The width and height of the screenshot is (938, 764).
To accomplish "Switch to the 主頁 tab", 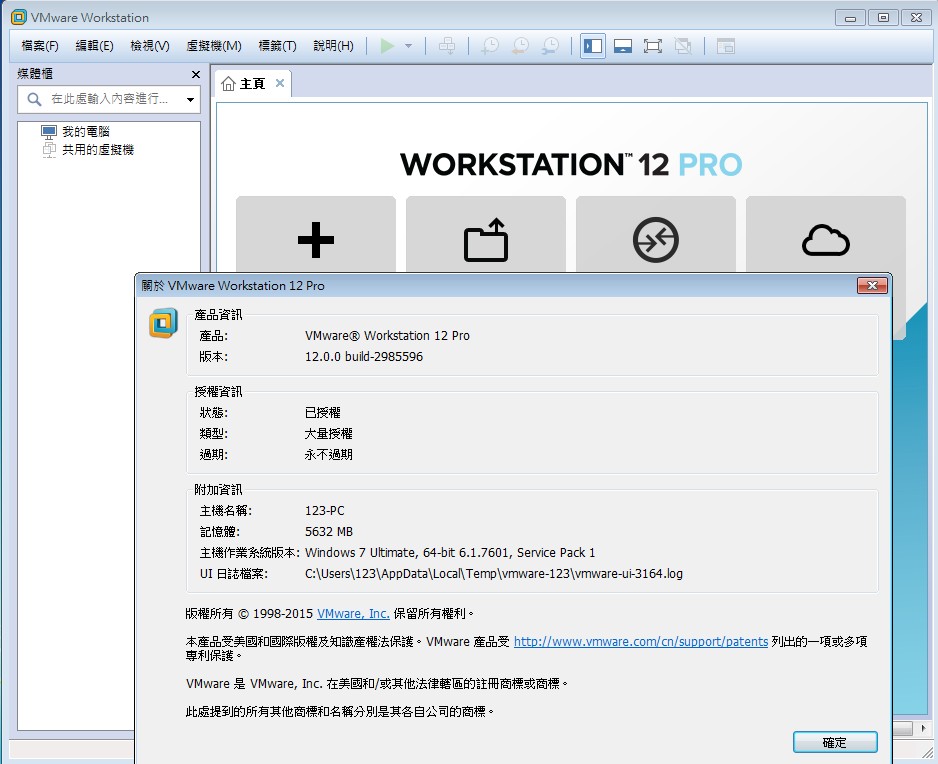I will [x=252, y=84].
